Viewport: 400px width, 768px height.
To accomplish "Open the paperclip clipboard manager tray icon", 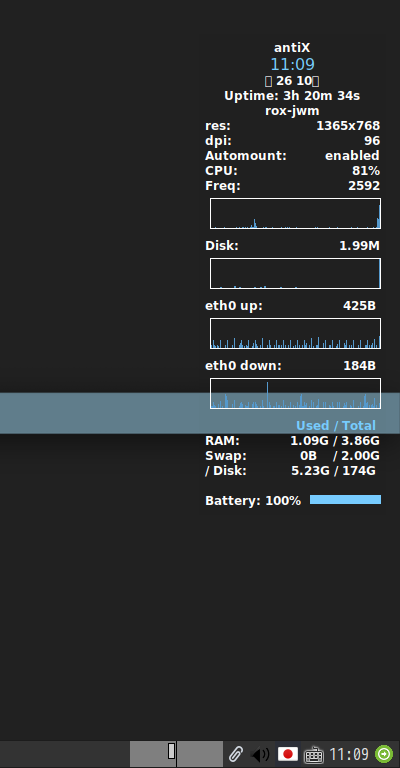I will click(x=236, y=753).
